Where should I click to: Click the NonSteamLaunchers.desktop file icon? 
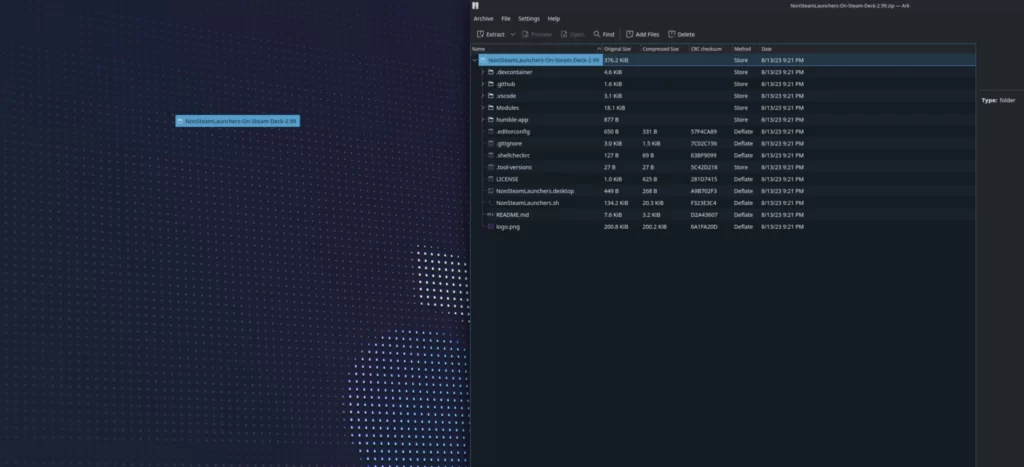pos(490,191)
